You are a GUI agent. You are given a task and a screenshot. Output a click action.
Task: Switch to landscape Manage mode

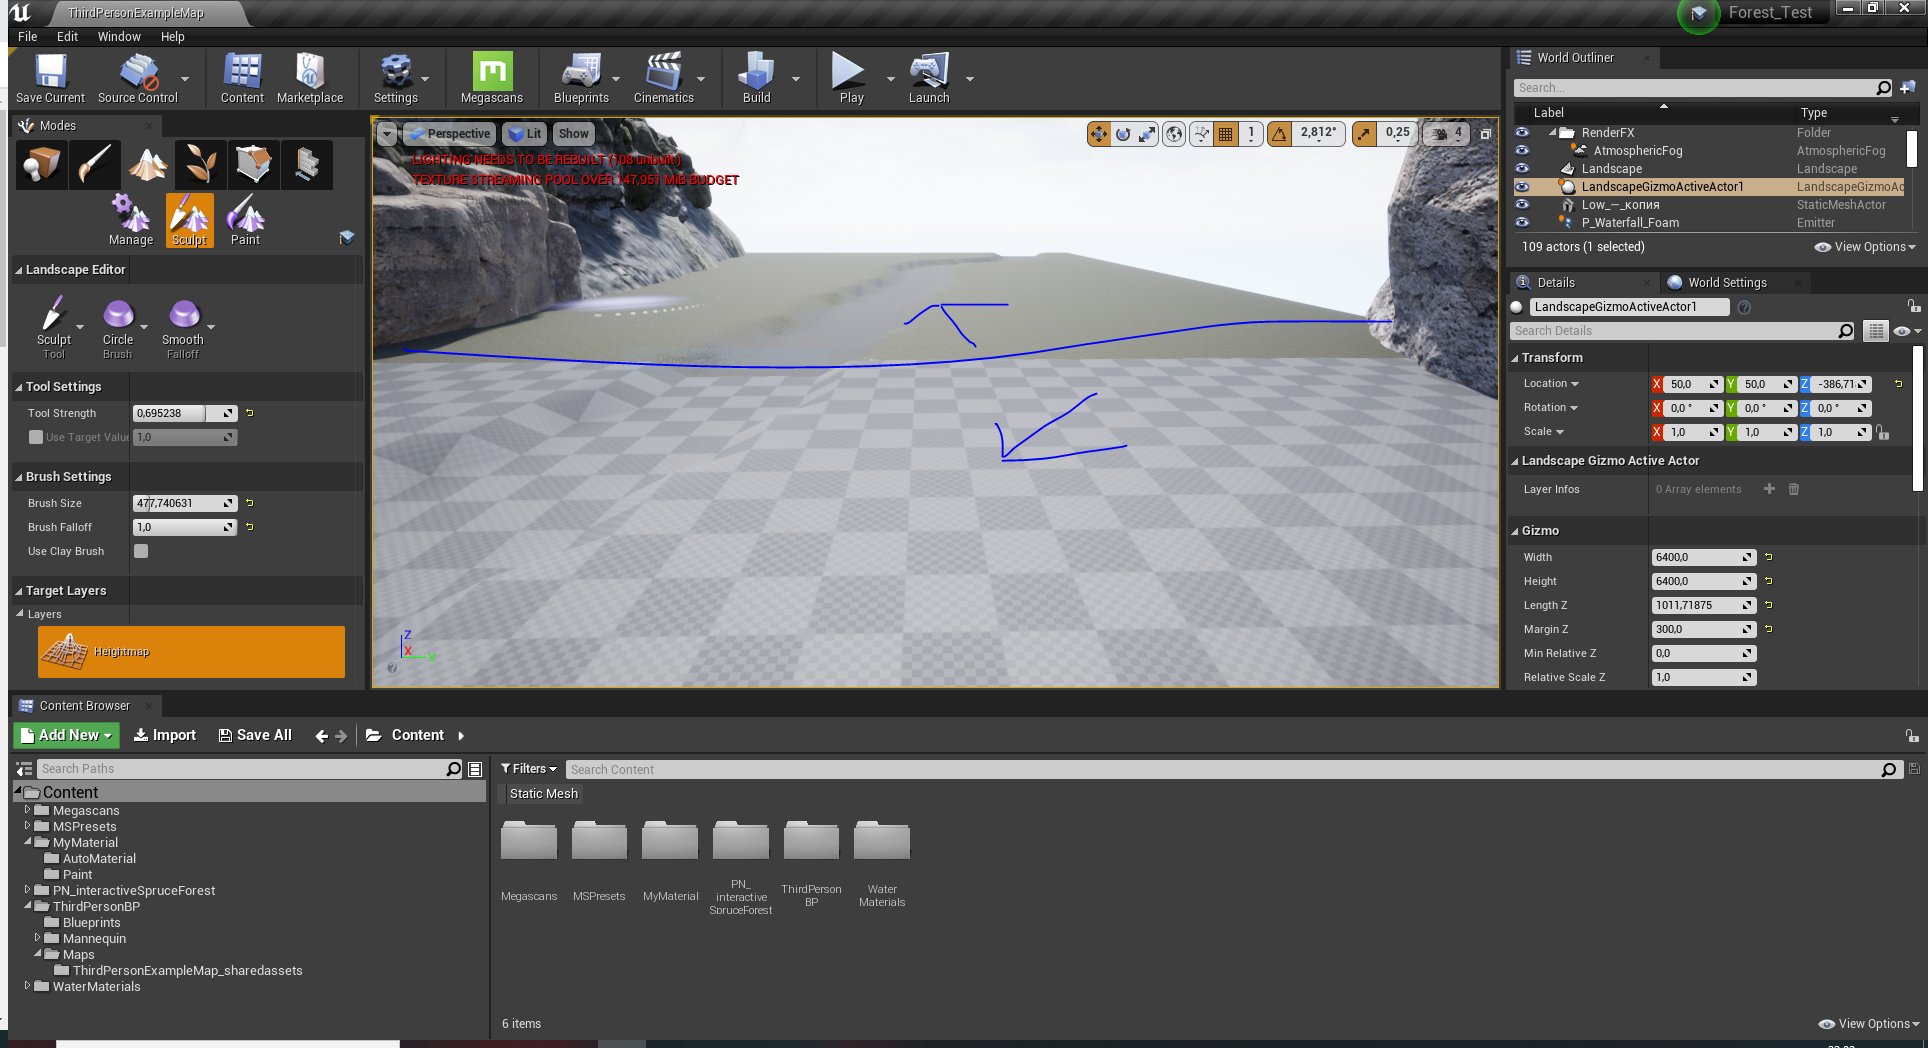131,220
